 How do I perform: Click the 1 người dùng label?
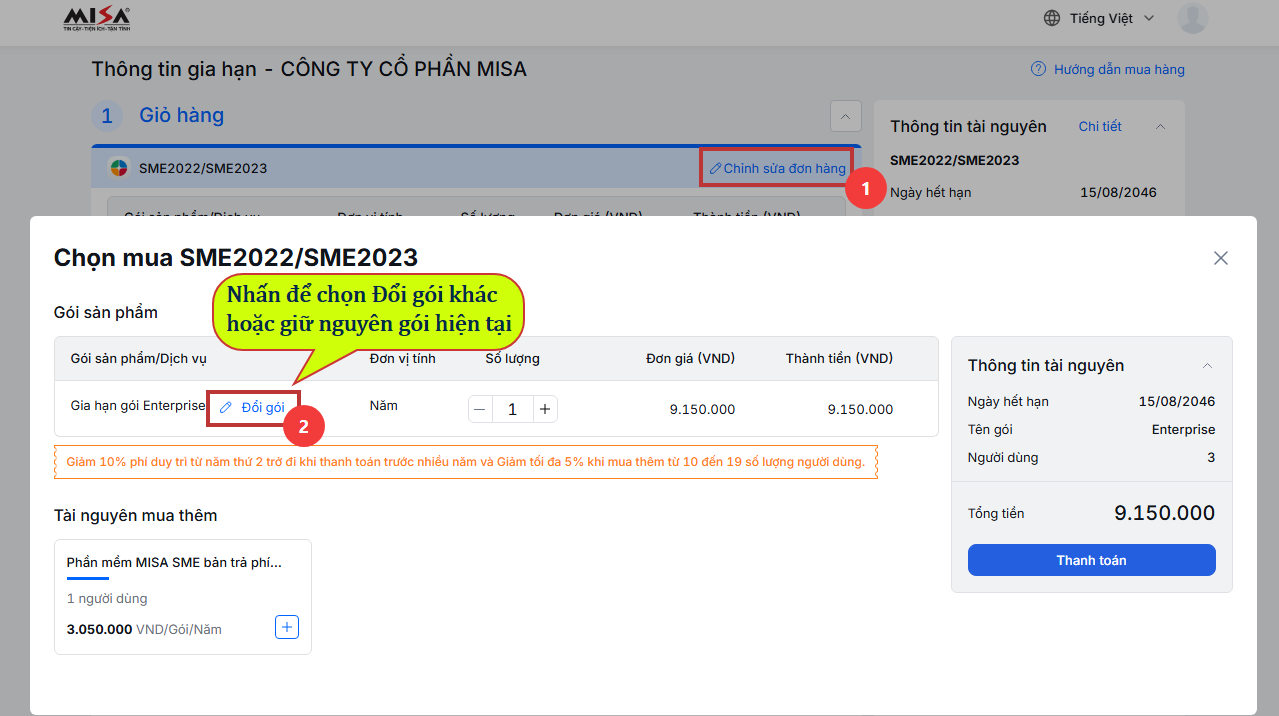click(107, 598)
